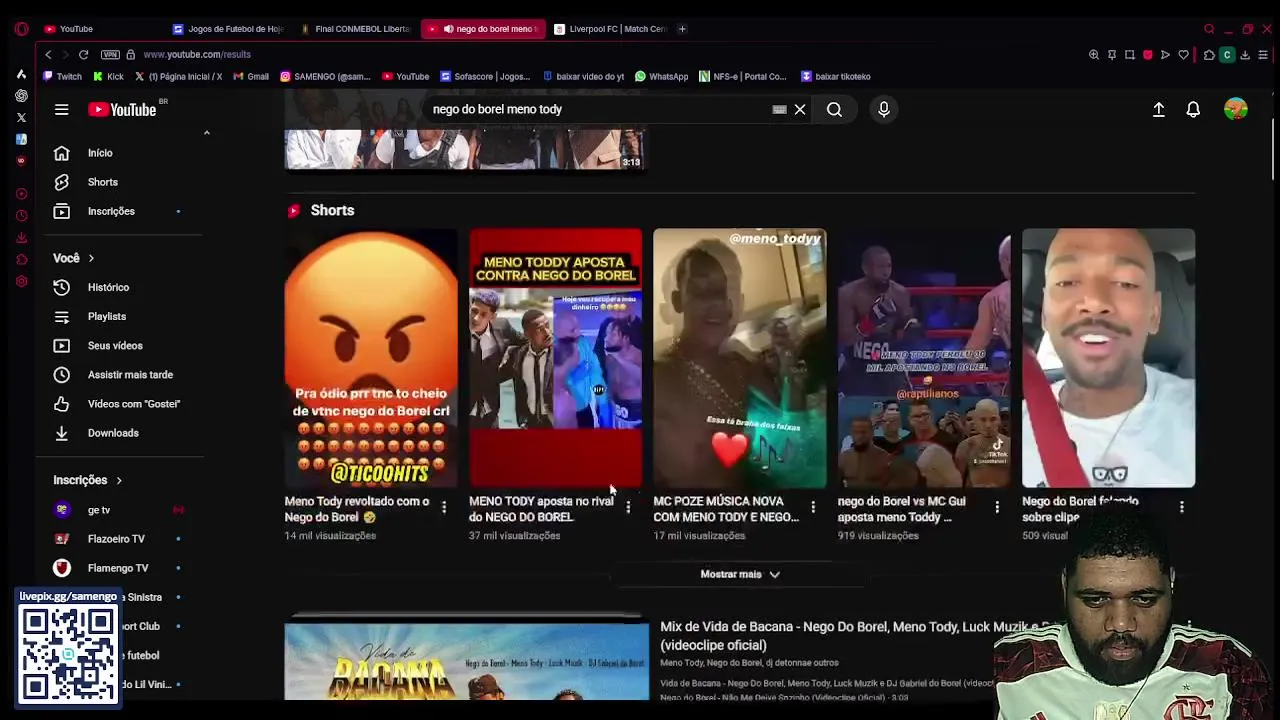Screen dimensions: 1280x720
Task: Open options for Nego do Borel falando short
Action: 1182,508
